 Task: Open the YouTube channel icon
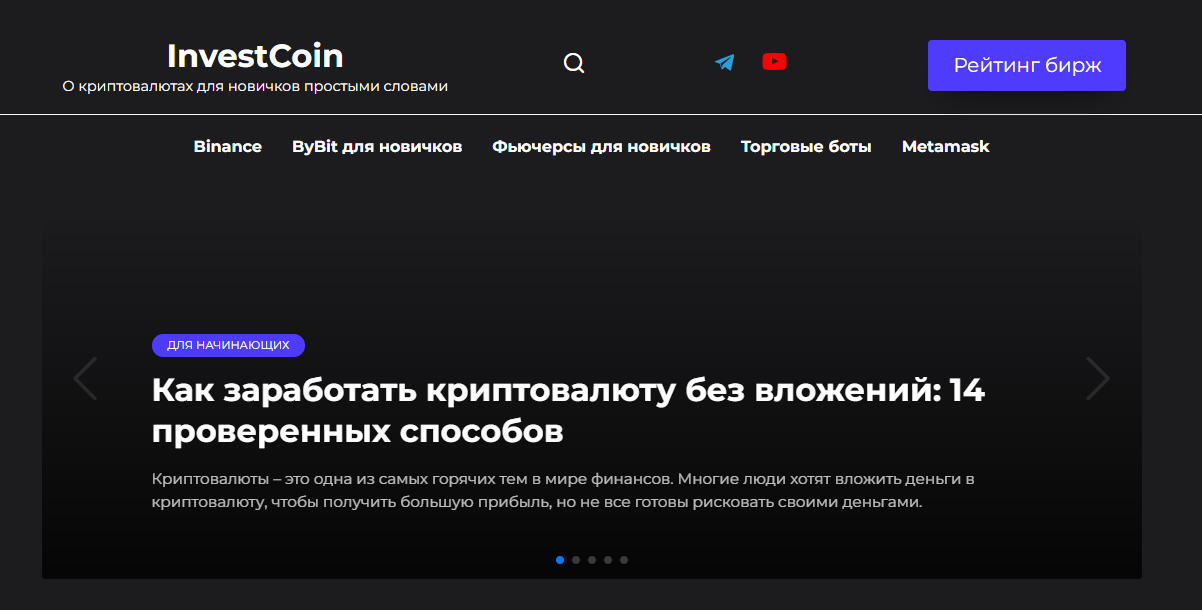coord(774,62)
